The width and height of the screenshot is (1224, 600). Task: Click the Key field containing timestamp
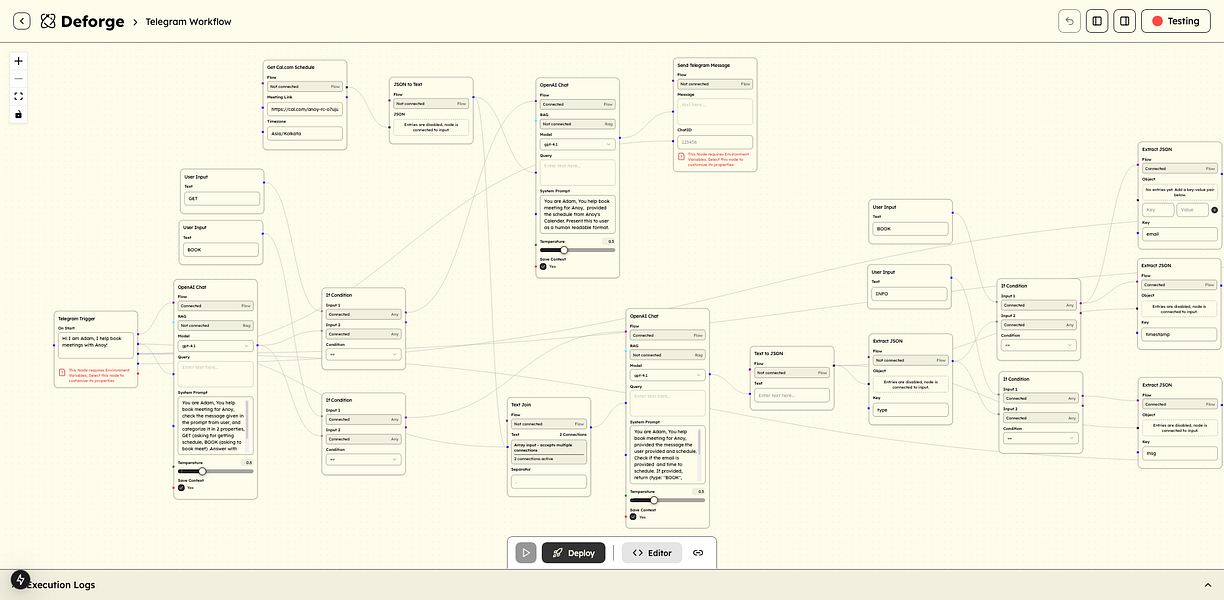[x=1180, y=335]
